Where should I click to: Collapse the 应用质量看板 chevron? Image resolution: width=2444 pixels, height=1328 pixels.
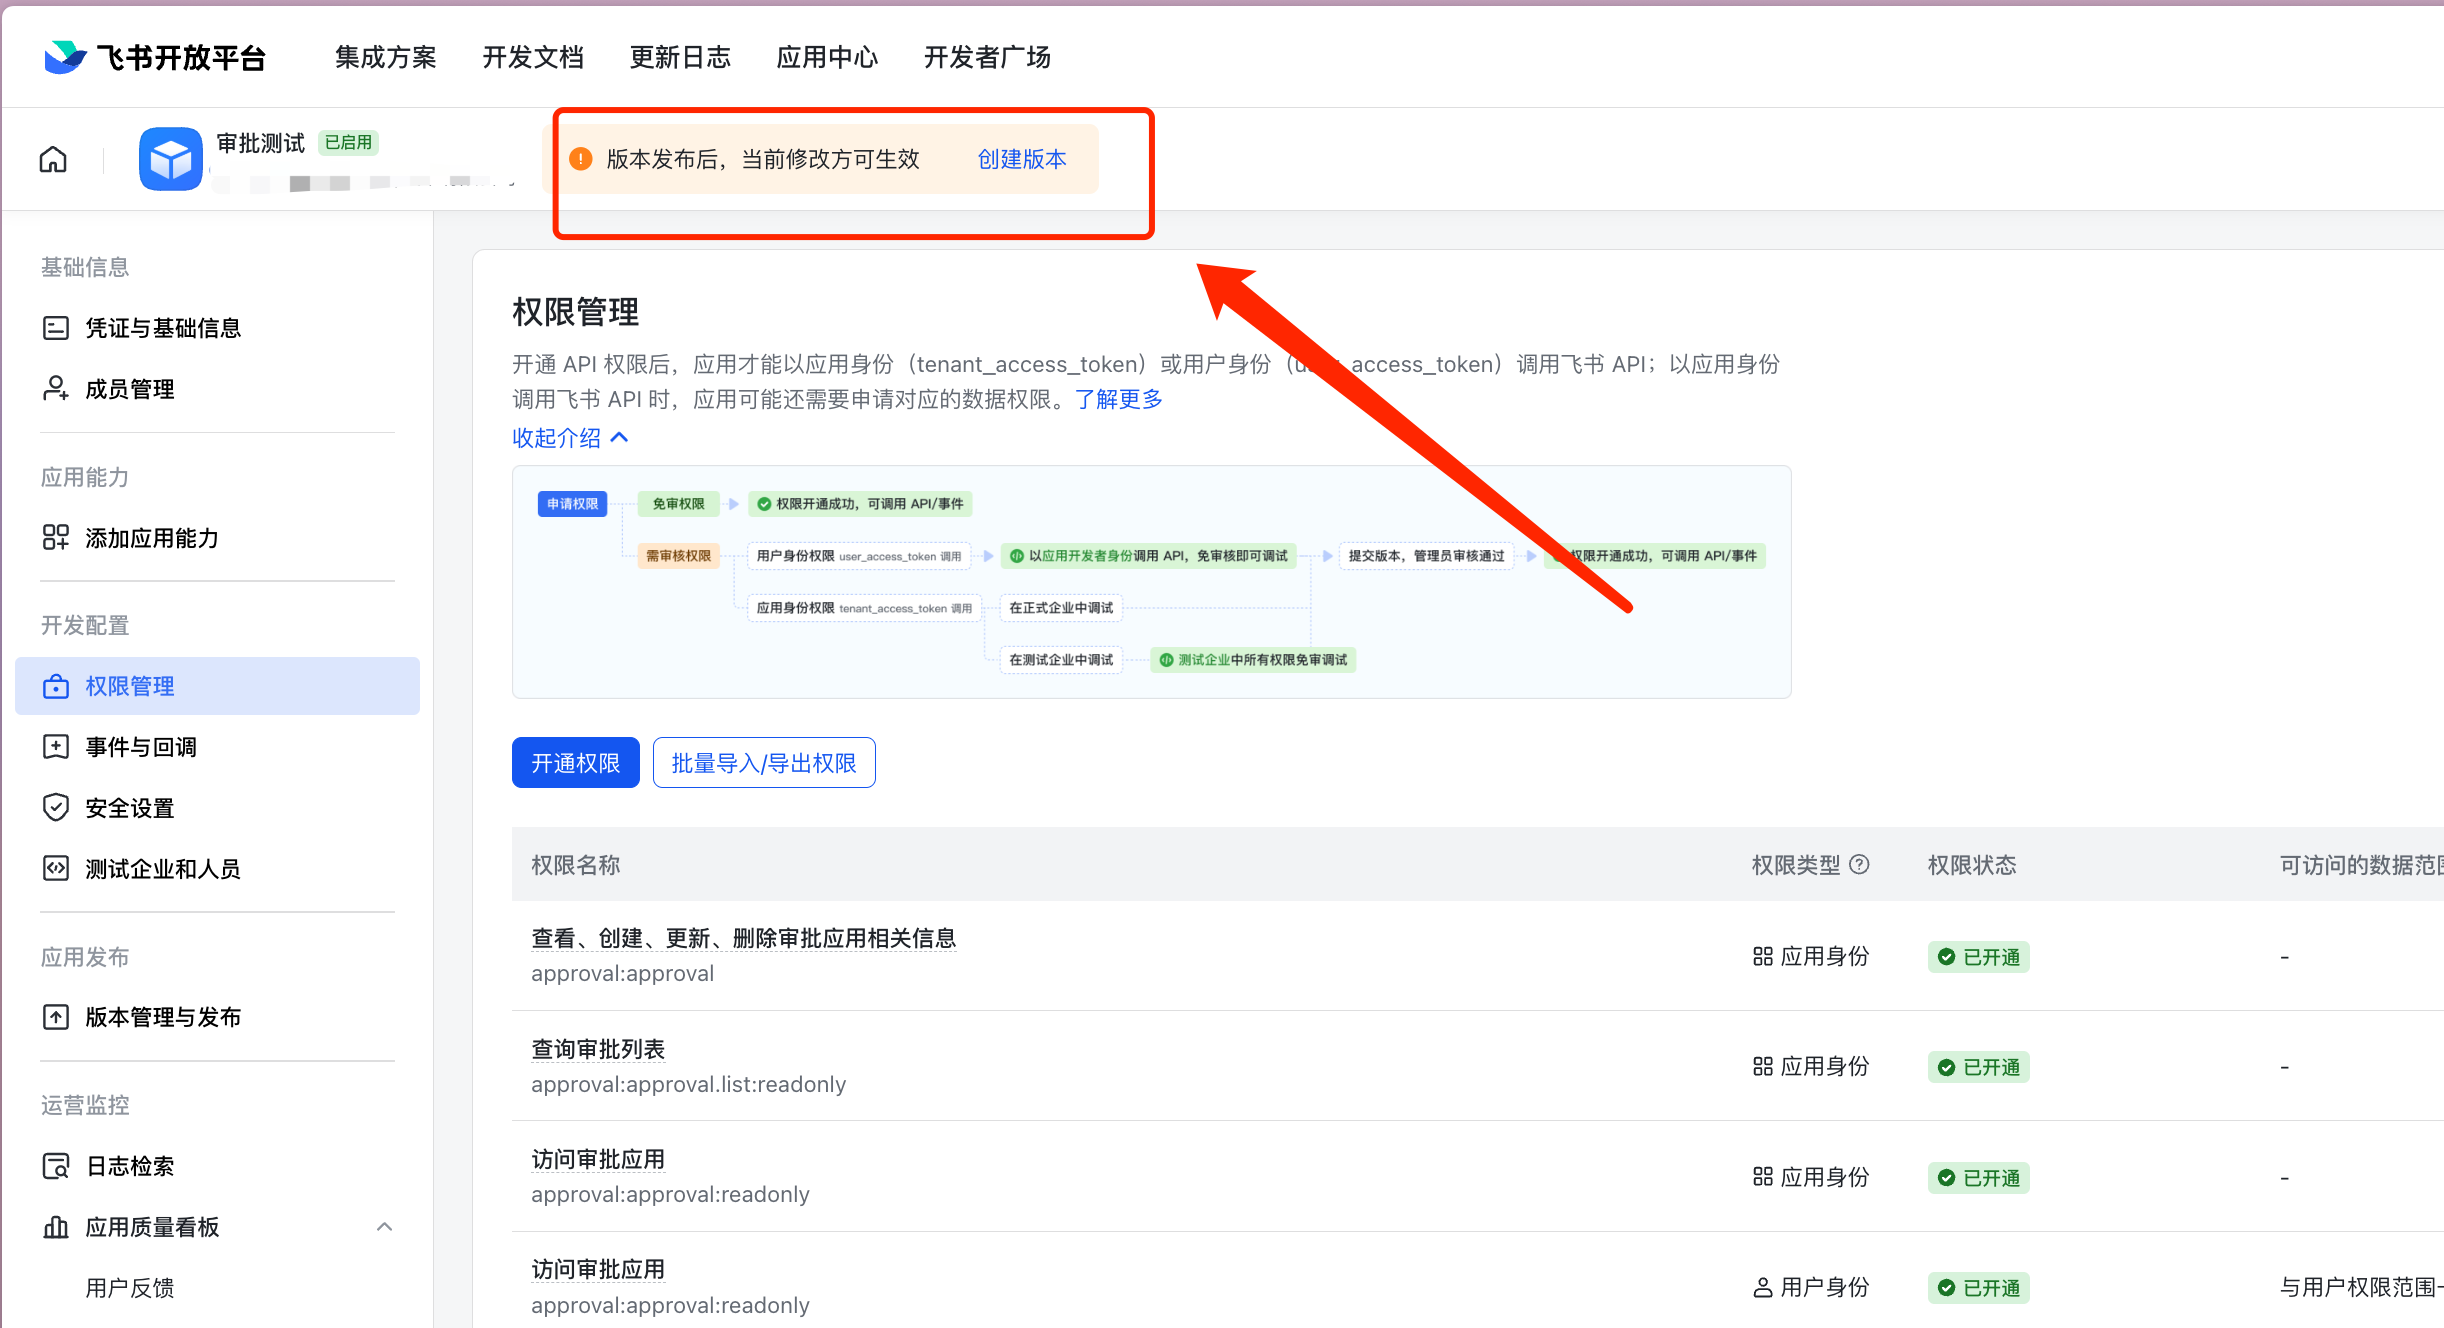[x=384, y=1227]
